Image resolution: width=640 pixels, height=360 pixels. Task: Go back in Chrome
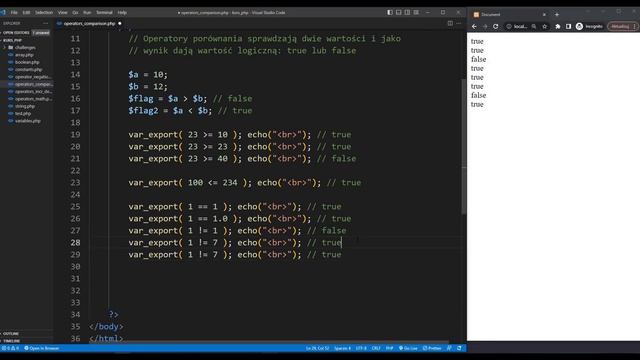coord(474,27)
